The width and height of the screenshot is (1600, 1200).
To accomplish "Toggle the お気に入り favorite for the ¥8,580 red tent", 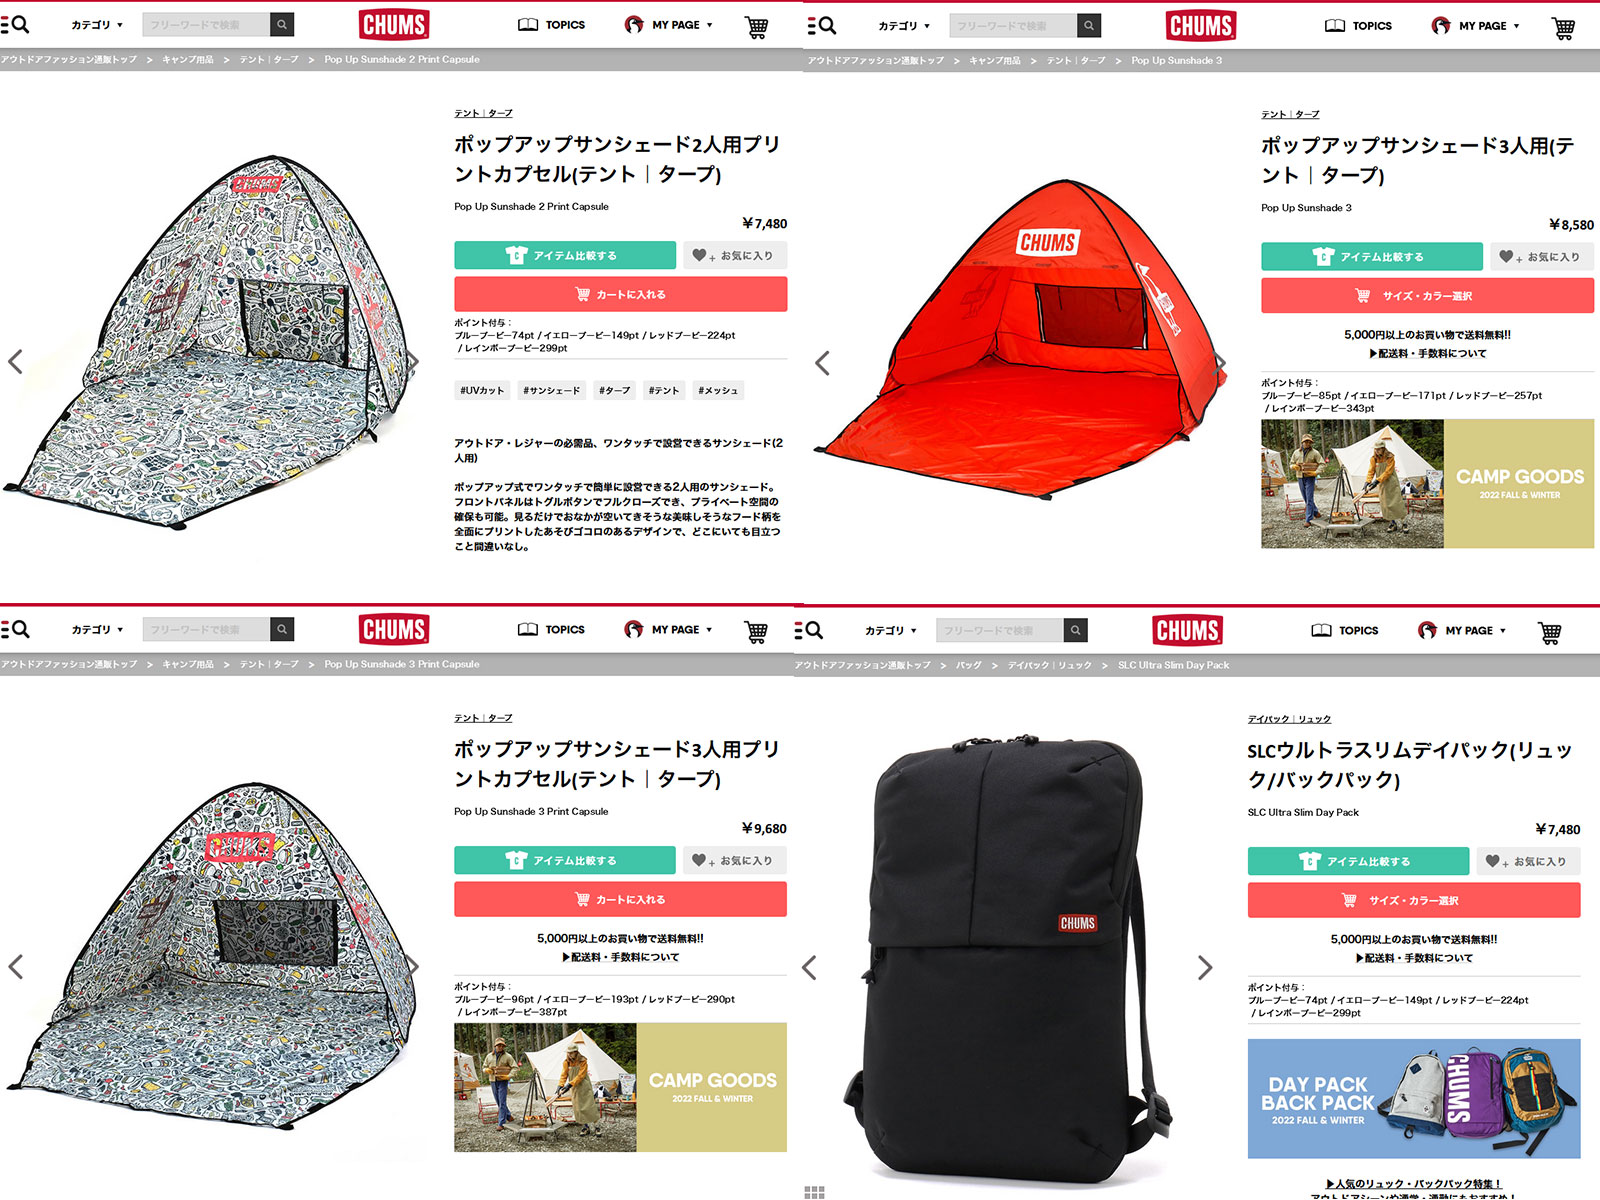I will coord(1541,257).
